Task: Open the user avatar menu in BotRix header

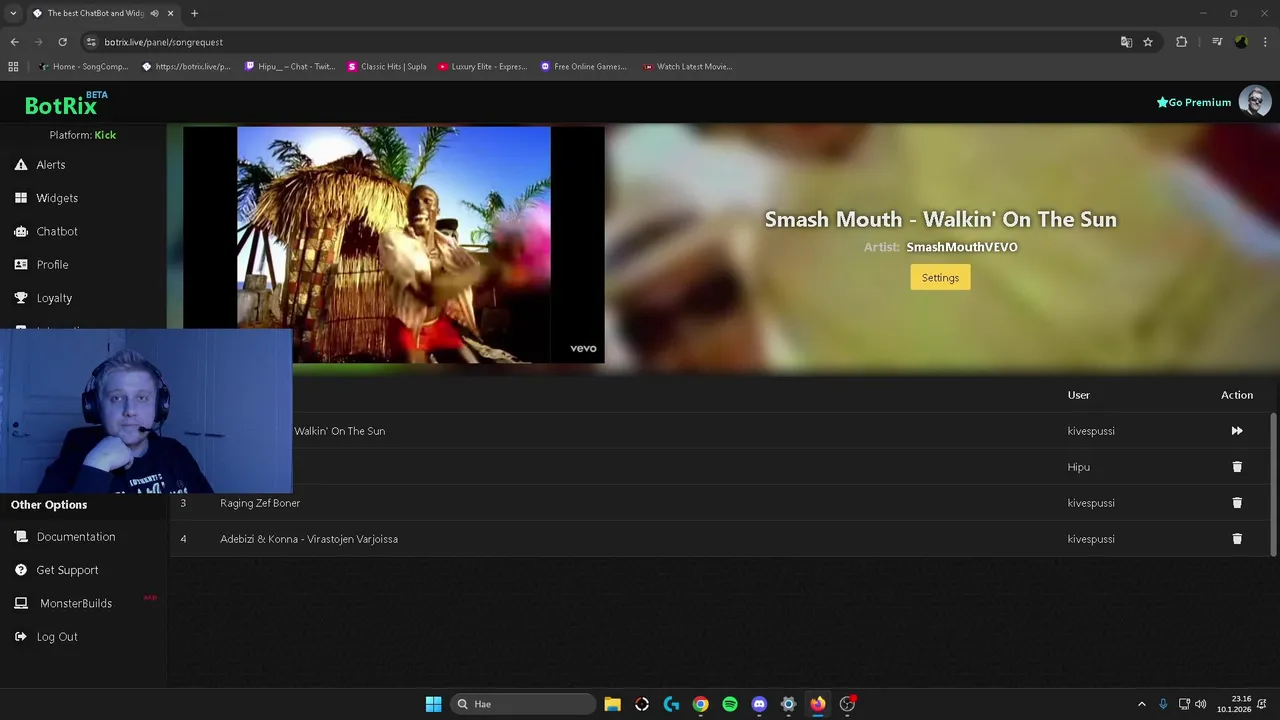Action: pyautogui.click(x=1255, y=101)
